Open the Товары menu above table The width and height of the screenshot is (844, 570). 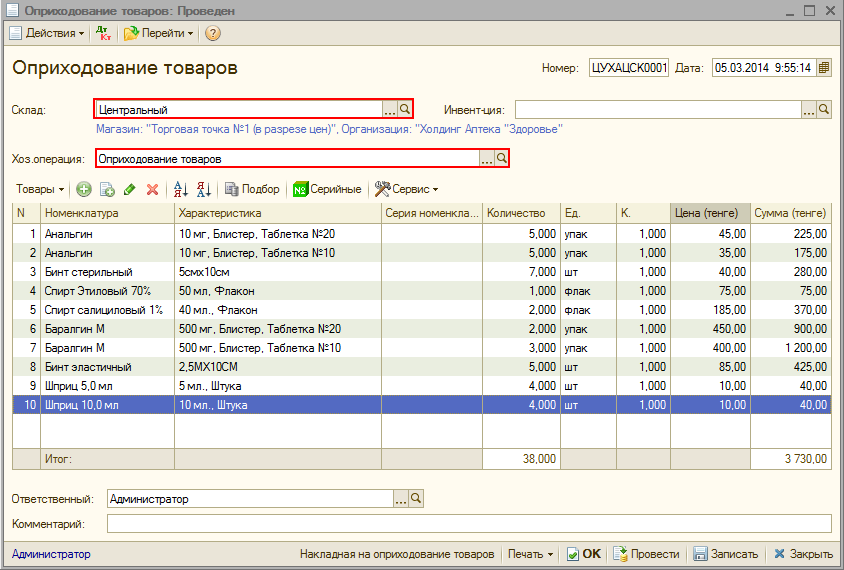pyautogui.click(x=40, y=189)
